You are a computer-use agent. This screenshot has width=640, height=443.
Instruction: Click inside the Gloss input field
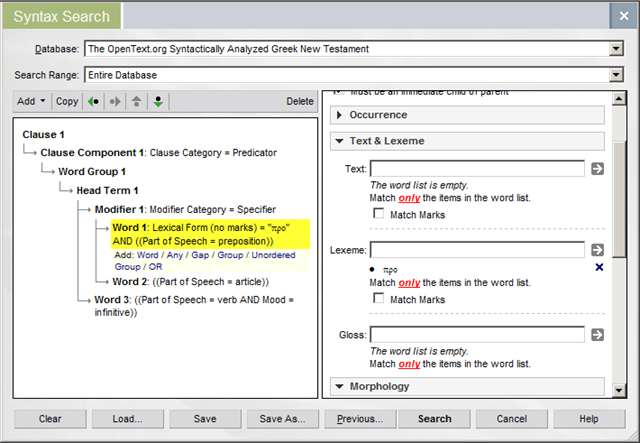pos(476,335)
